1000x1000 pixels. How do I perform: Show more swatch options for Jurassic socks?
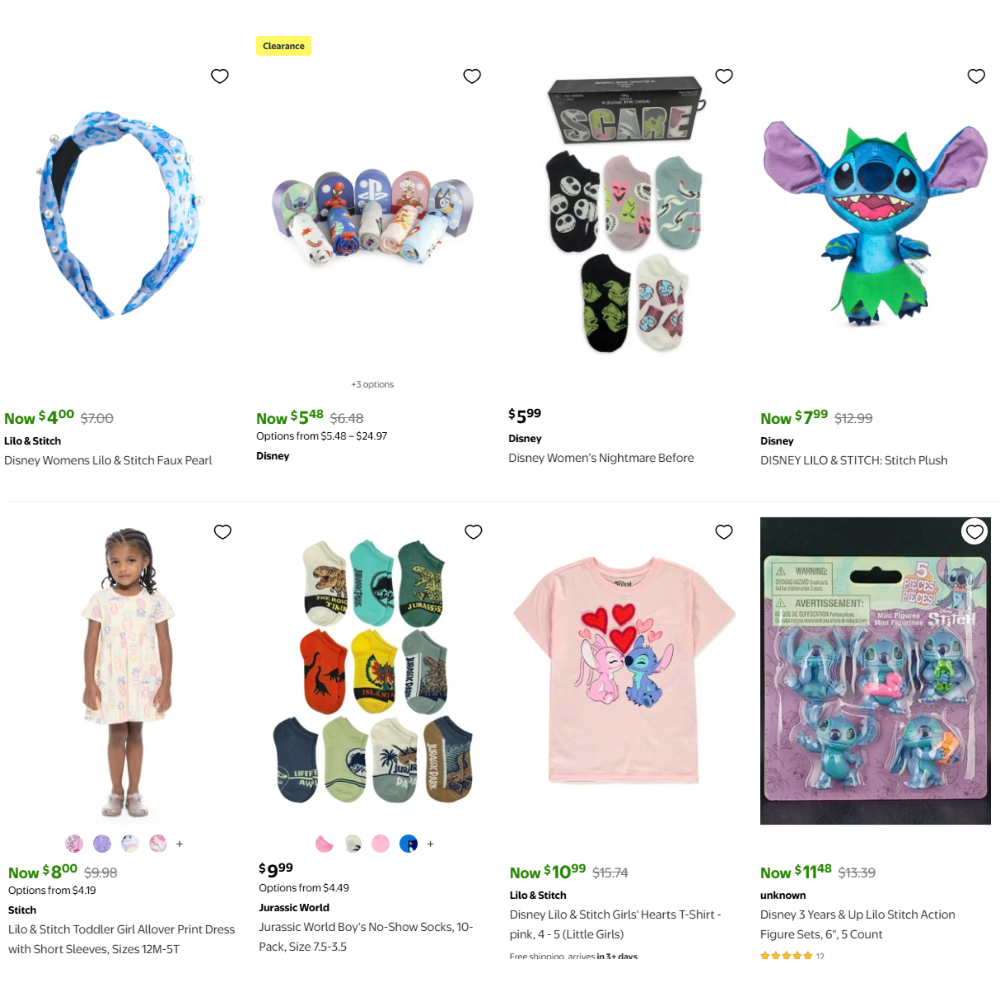point(430,844)
